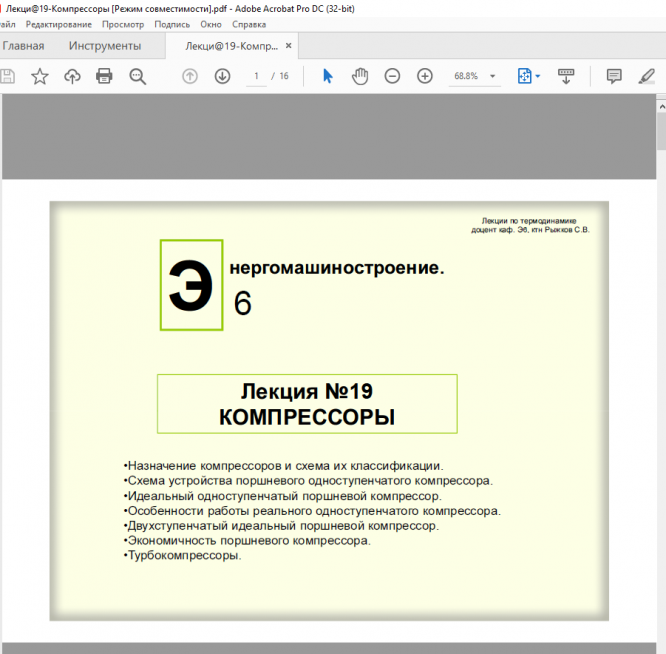Click the current page number field
The width and height of the screenshot is (666, 654).
point(257,76)
